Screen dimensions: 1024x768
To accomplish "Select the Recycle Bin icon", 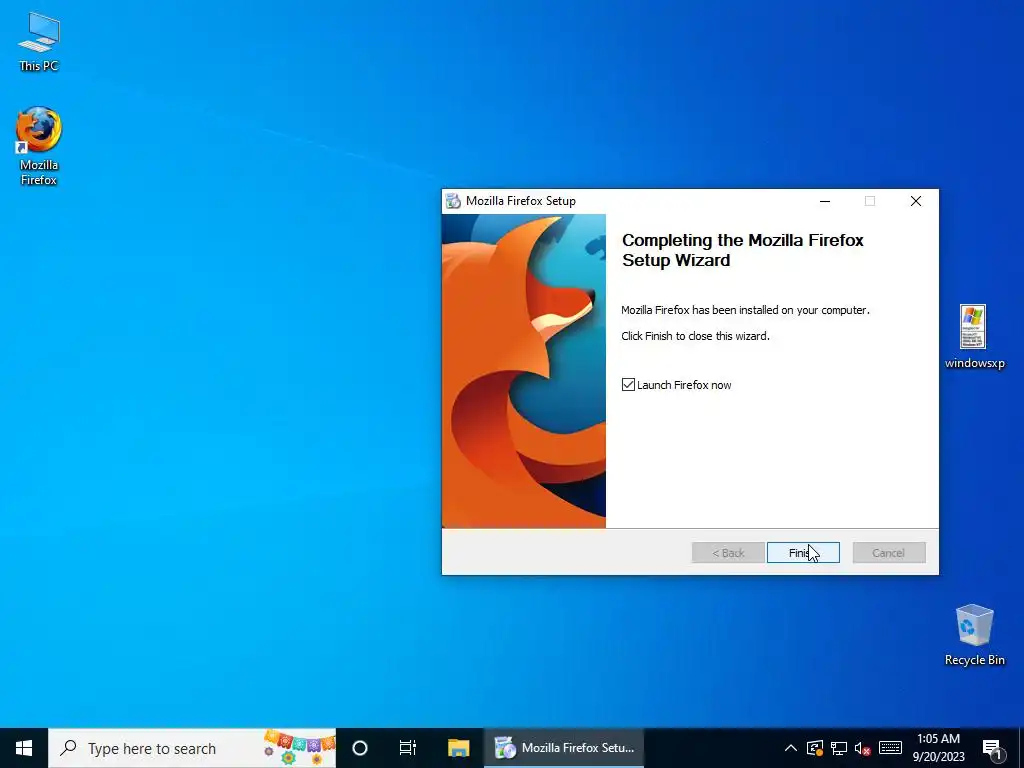I will [x=974, y=635].
